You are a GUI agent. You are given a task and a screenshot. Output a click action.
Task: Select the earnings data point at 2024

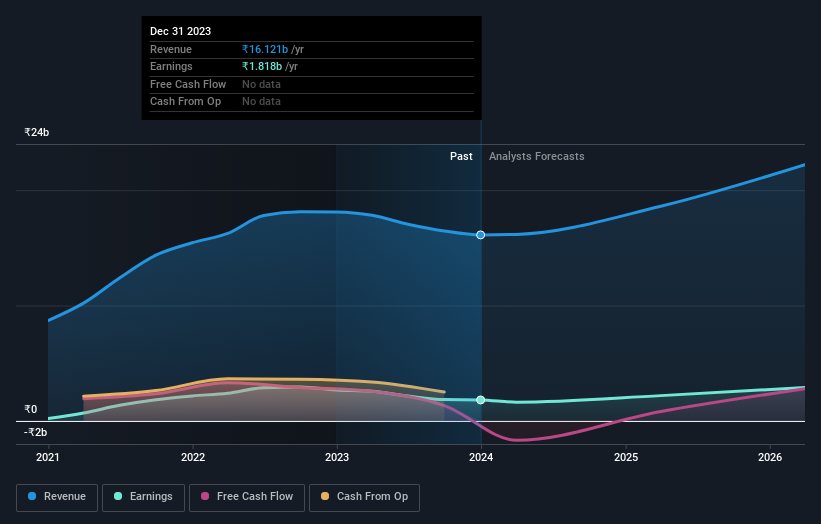click(481, 400)
